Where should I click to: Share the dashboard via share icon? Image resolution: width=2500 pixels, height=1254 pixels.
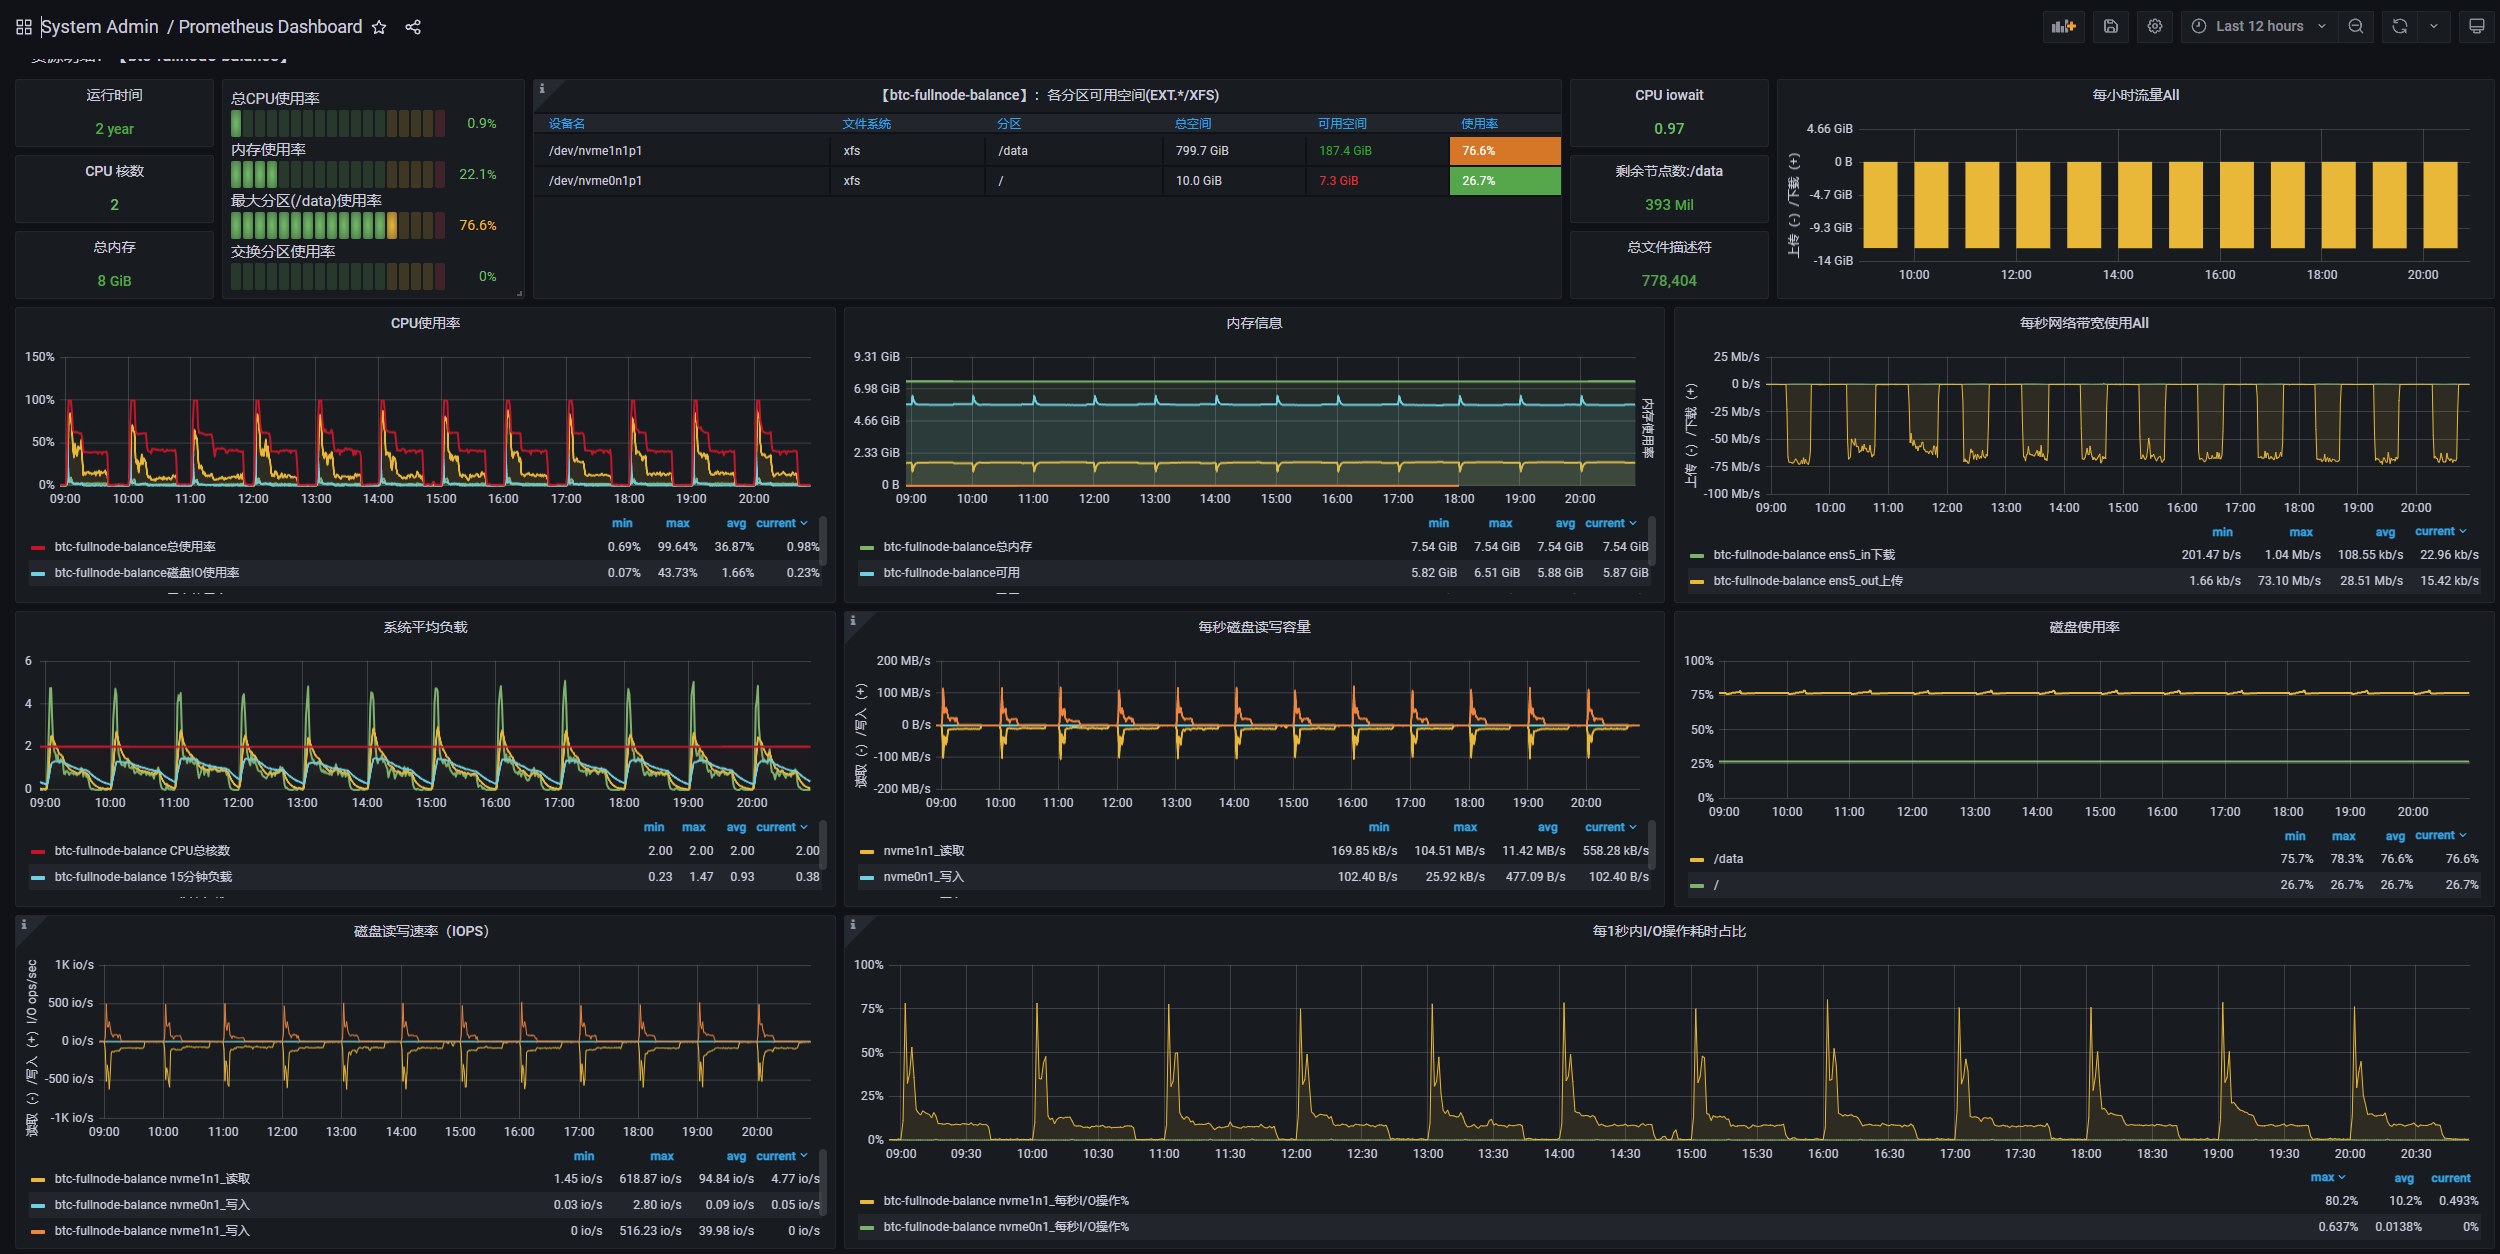pos(413,27)
